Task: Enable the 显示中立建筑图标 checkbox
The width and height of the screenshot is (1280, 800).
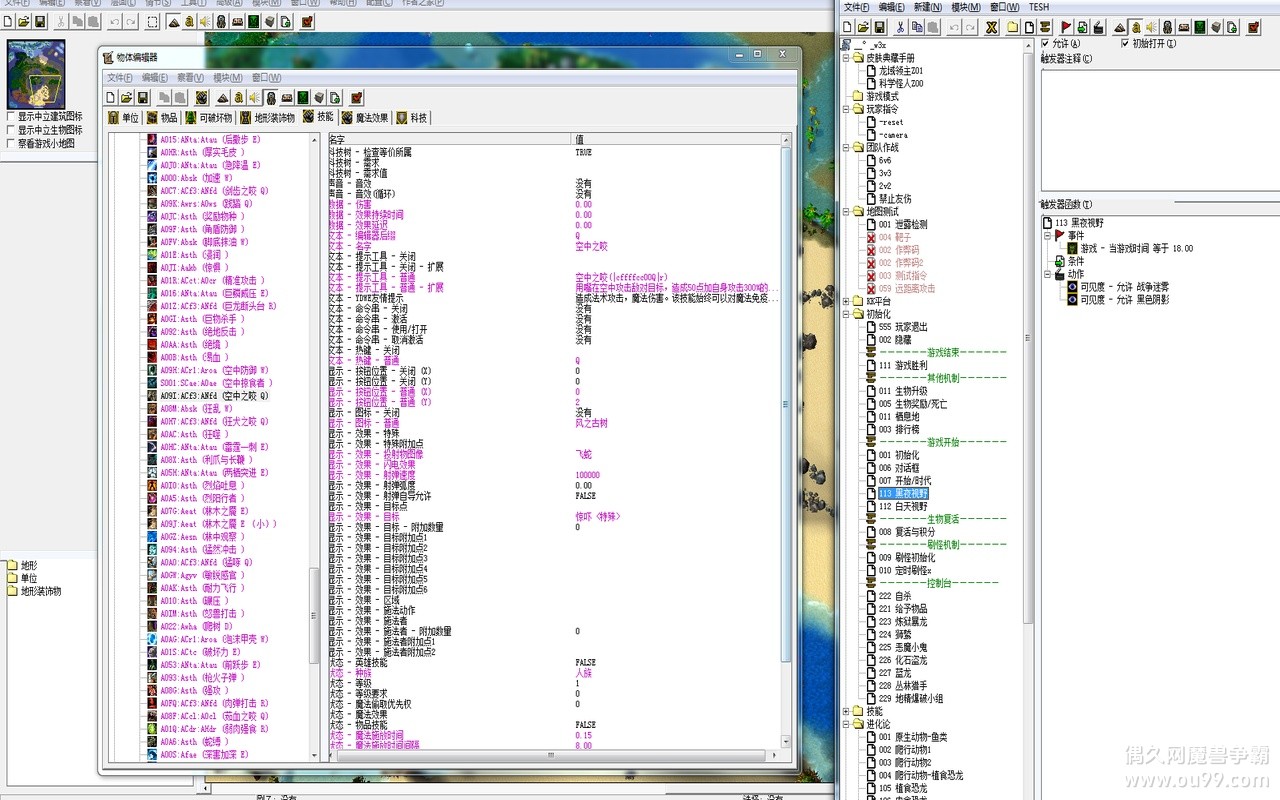Action: [x=11, y=116]
